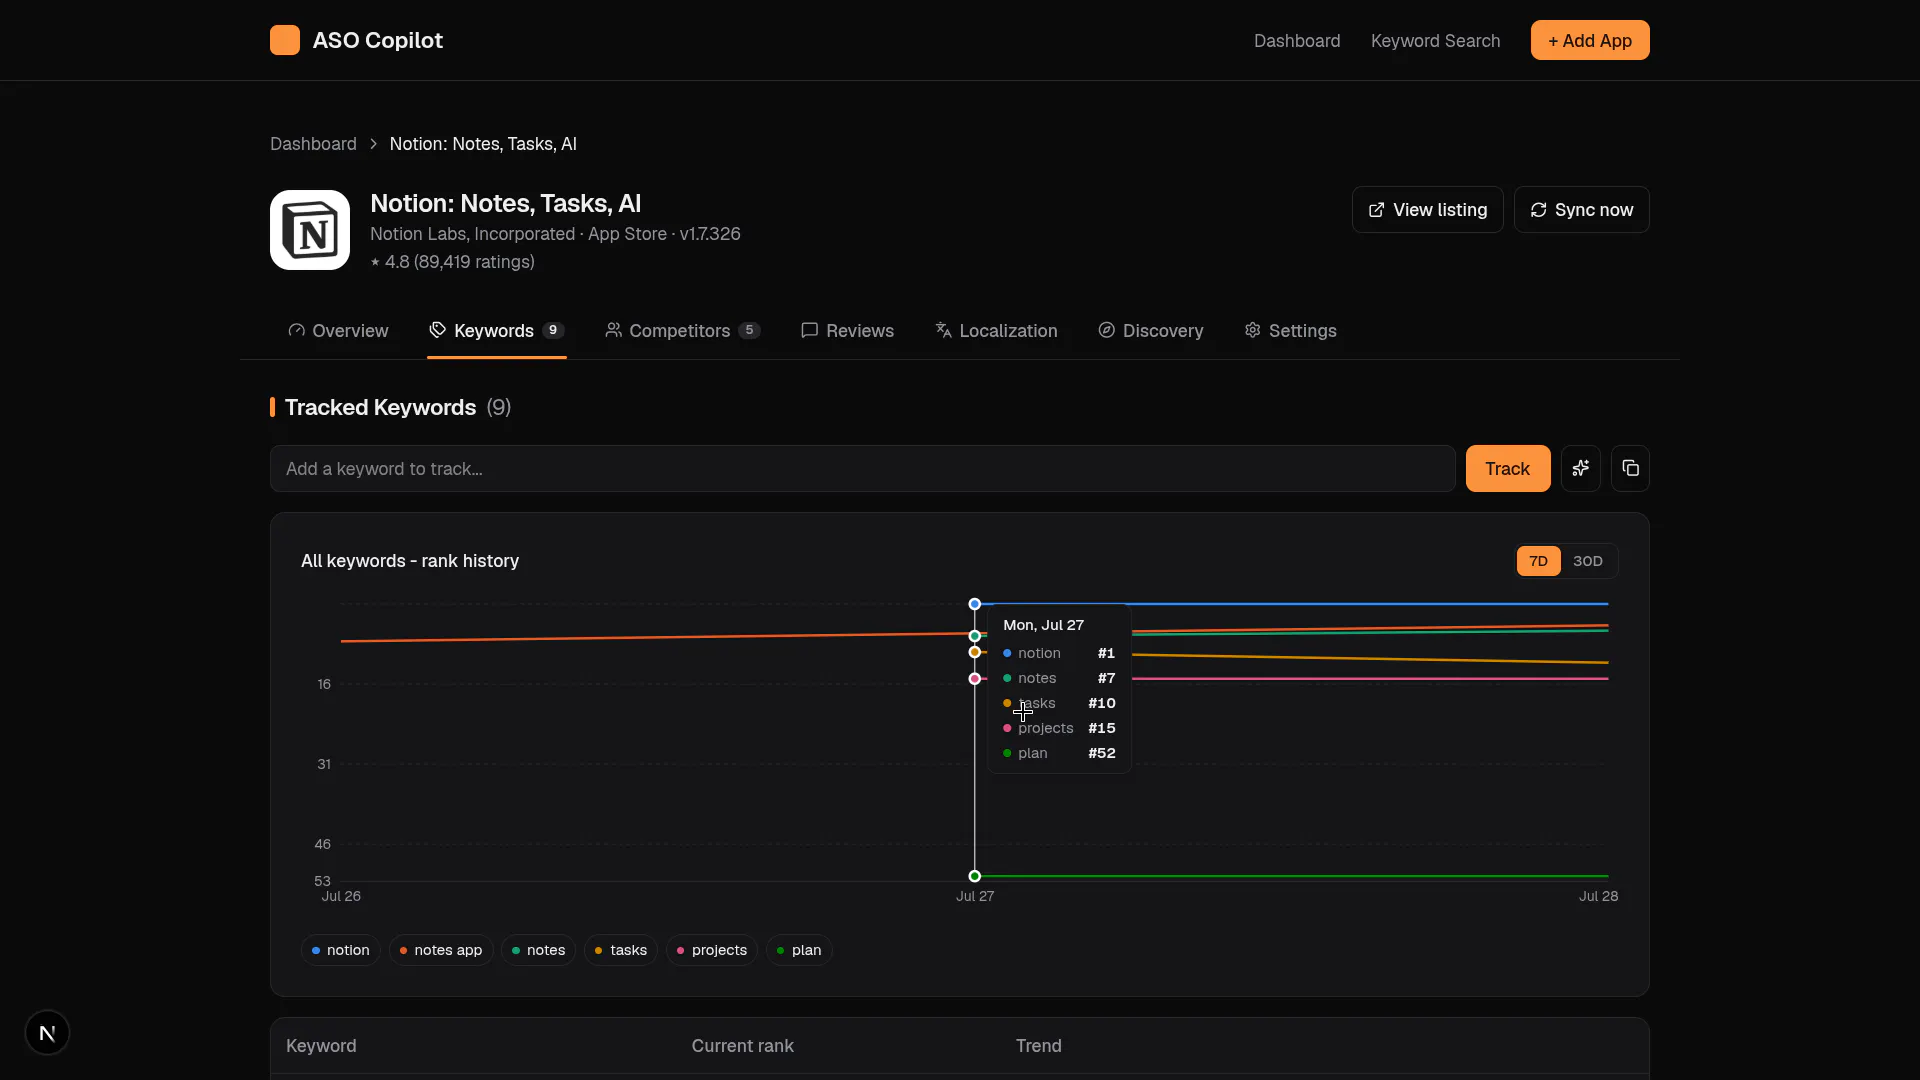Open Dashboard in the top navigation
This screenshot has width=1920, height=1080.
coord(1297,41)
